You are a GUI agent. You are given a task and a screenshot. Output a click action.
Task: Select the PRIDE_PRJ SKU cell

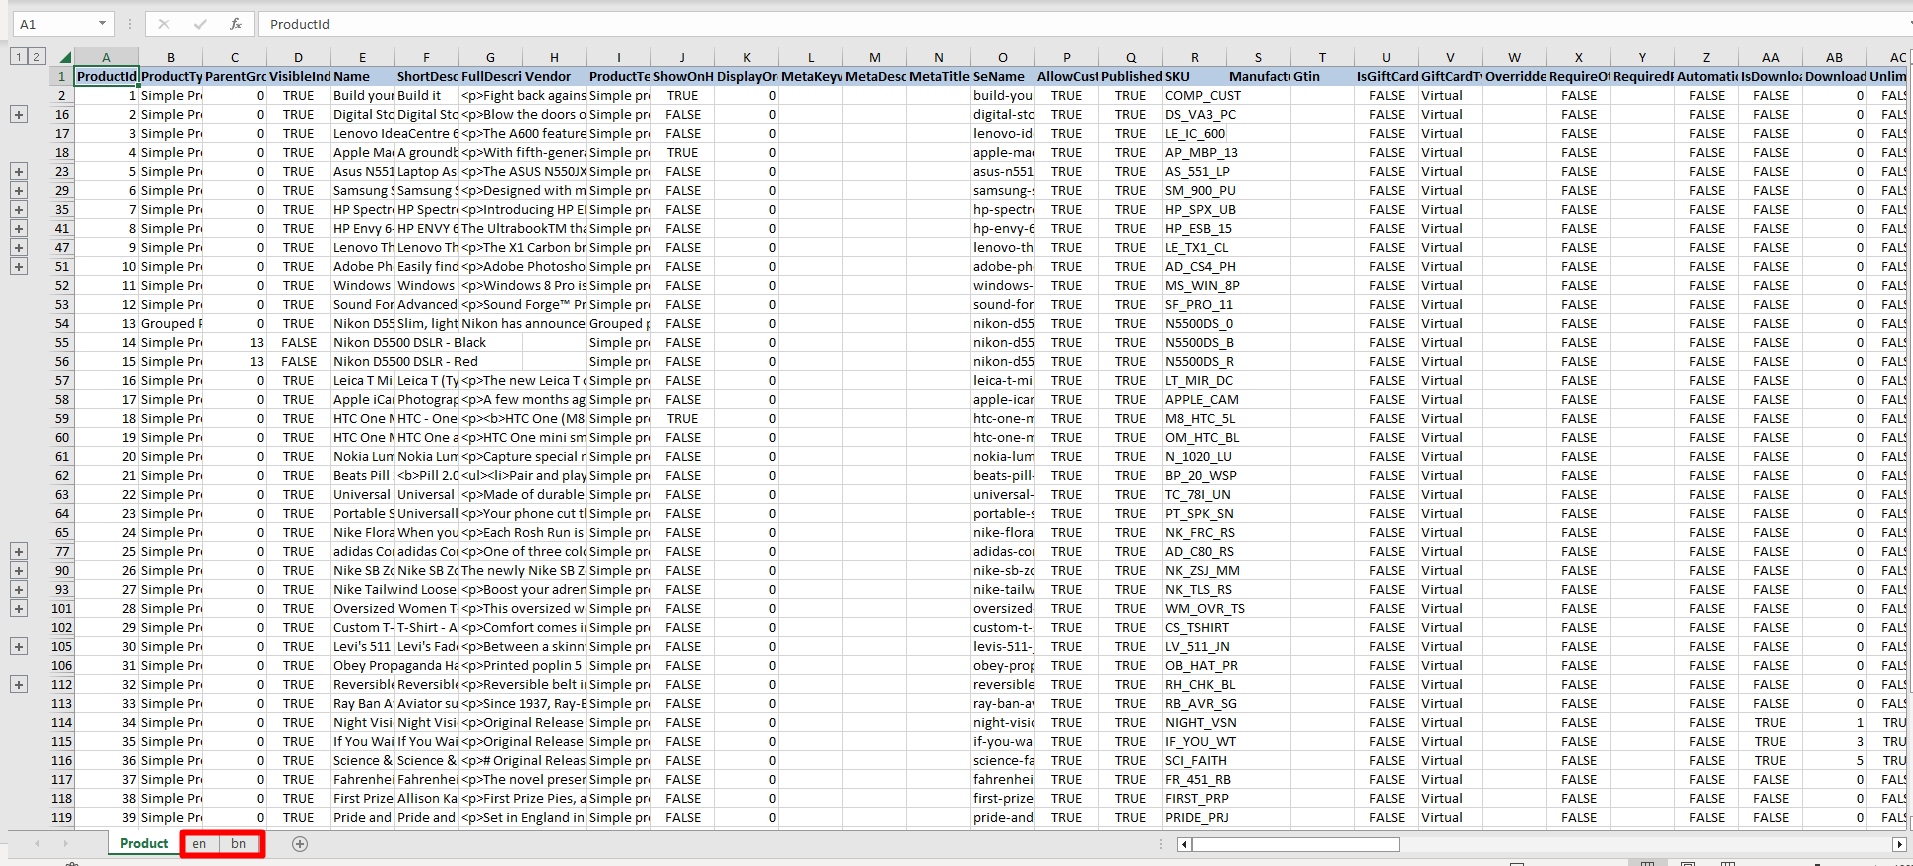1195,818
